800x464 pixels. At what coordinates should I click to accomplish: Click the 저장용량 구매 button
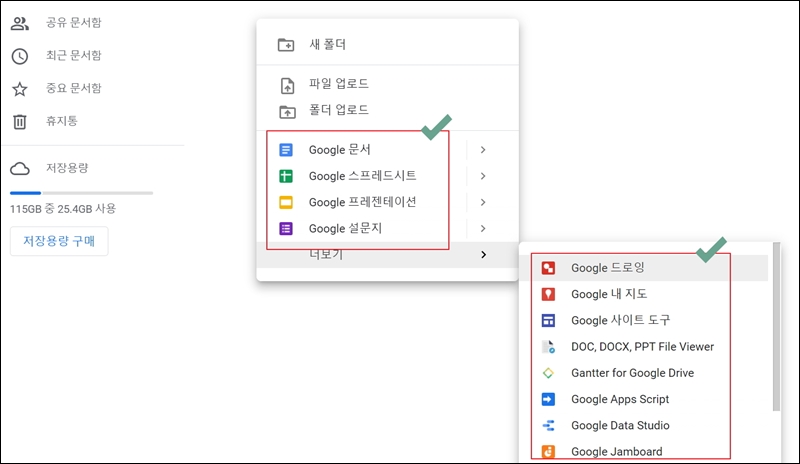pyautogui.click(x=59, y=241)
